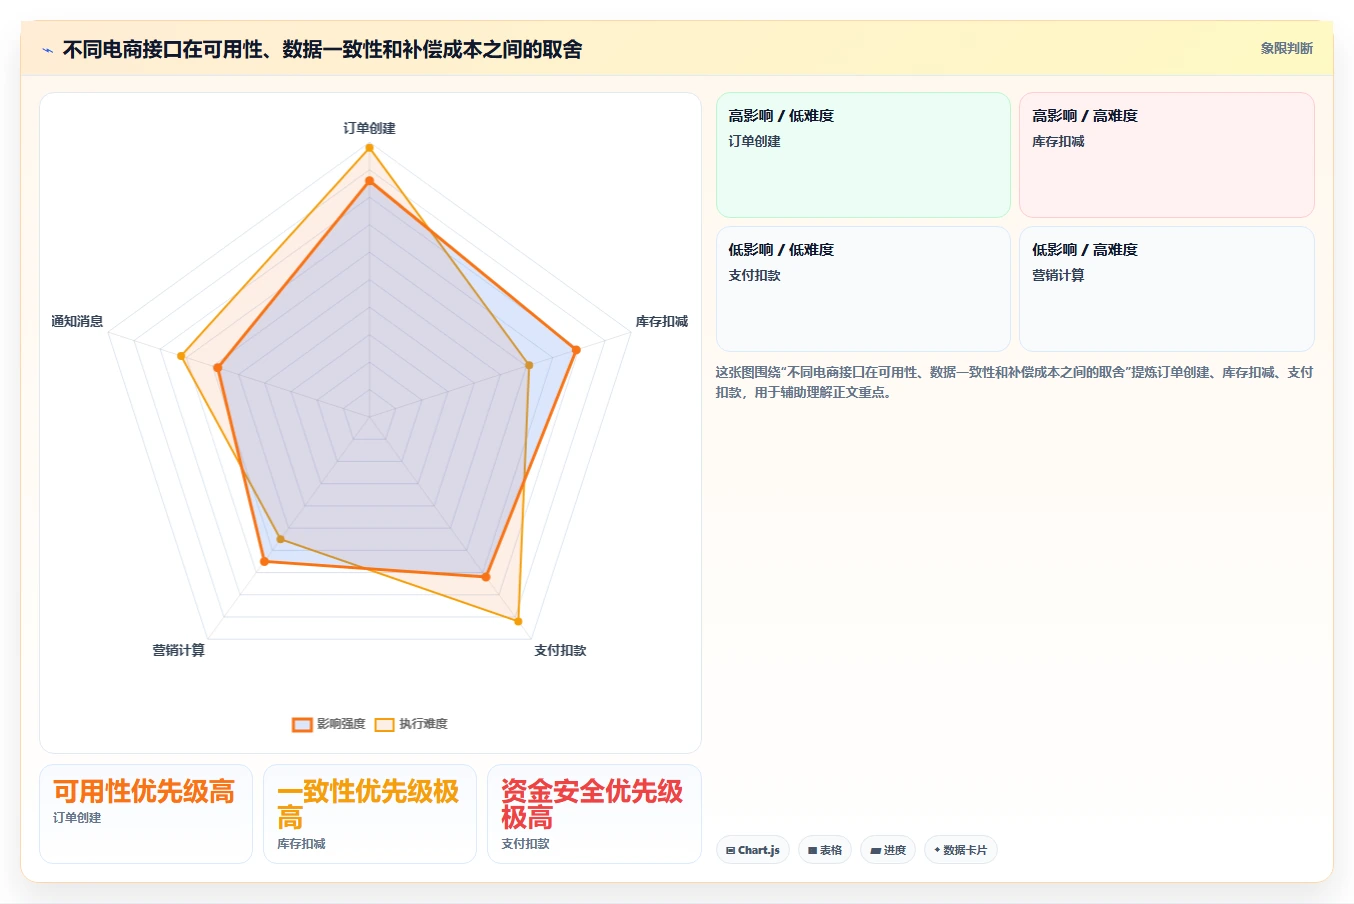1354x904 pixels.
Task: Click 执行难度 data point on 营销计算 axis
Action: 281,539
